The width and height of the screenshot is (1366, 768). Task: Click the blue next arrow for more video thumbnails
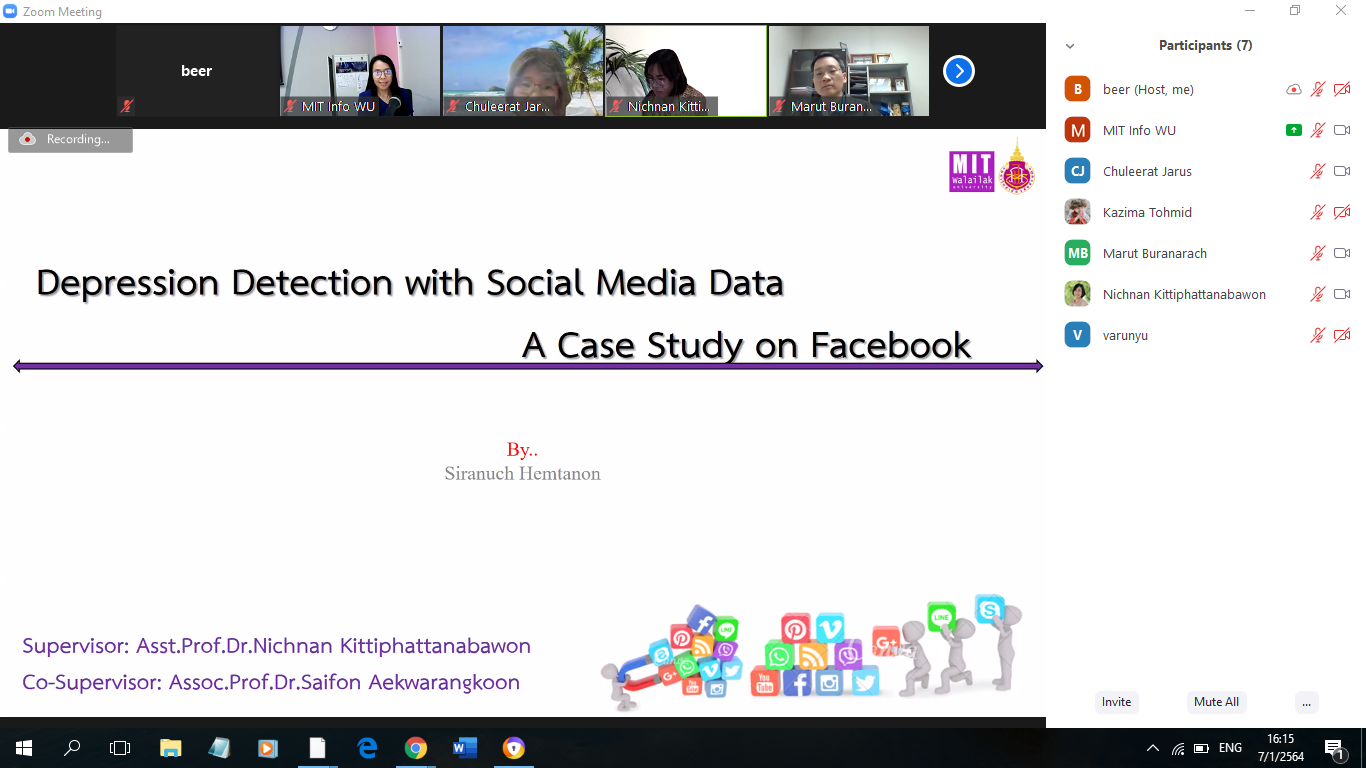pyautogui.click(x=958, y=71)
